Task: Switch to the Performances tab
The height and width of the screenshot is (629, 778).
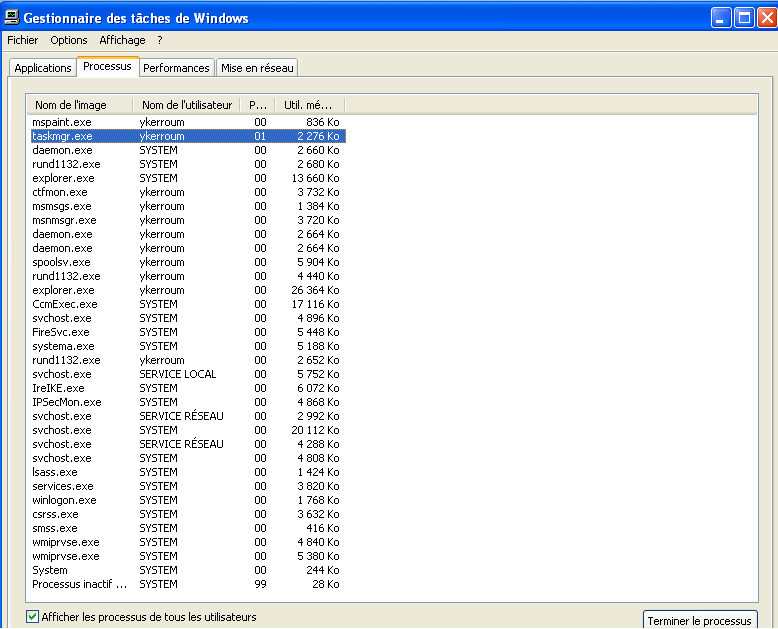Action: pos(176,68)
